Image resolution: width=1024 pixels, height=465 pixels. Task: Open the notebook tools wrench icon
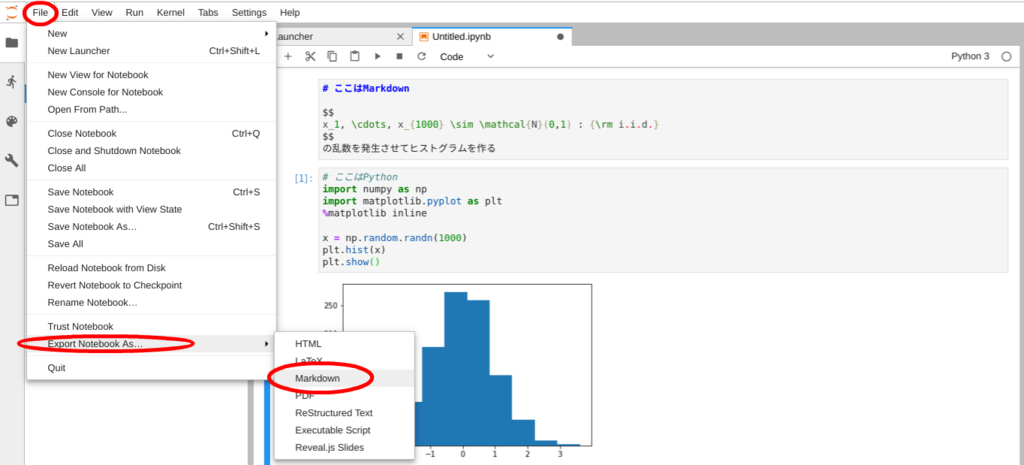click(x=12, y=161)
